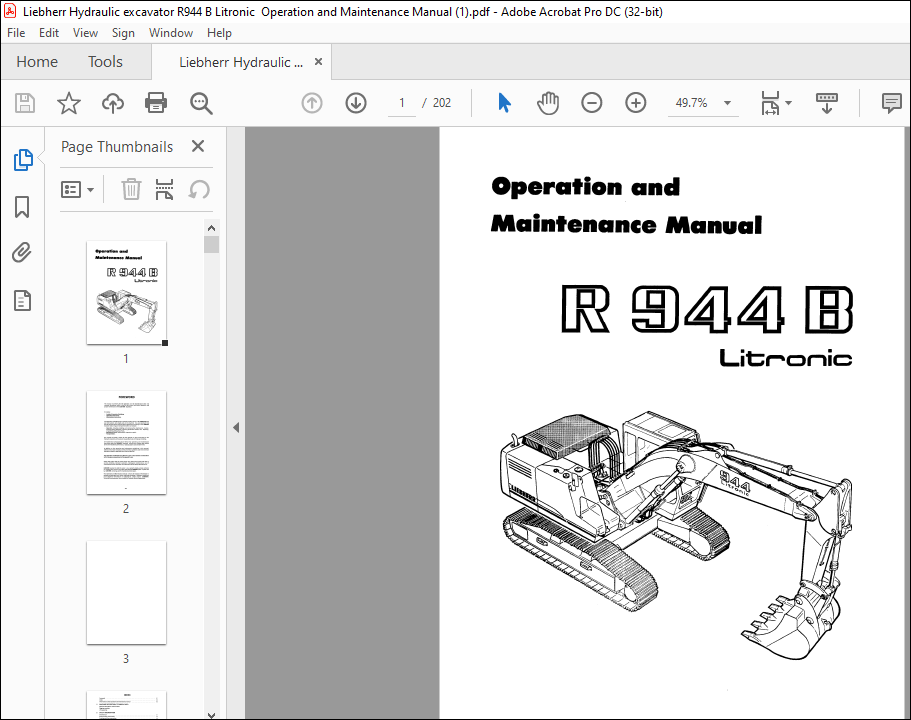Select the partially visible page 4 thumbnail
The image size is (911, 720).
click(127, 705)
